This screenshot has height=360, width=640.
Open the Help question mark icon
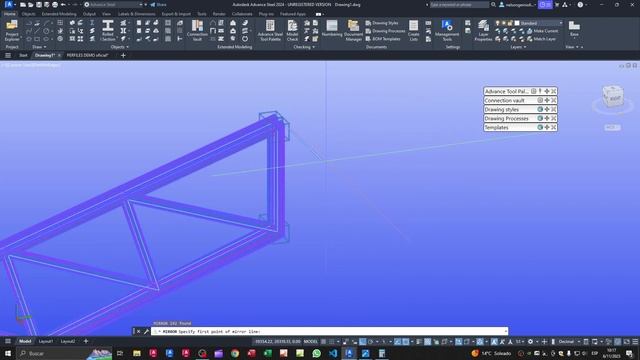[580, 4]
